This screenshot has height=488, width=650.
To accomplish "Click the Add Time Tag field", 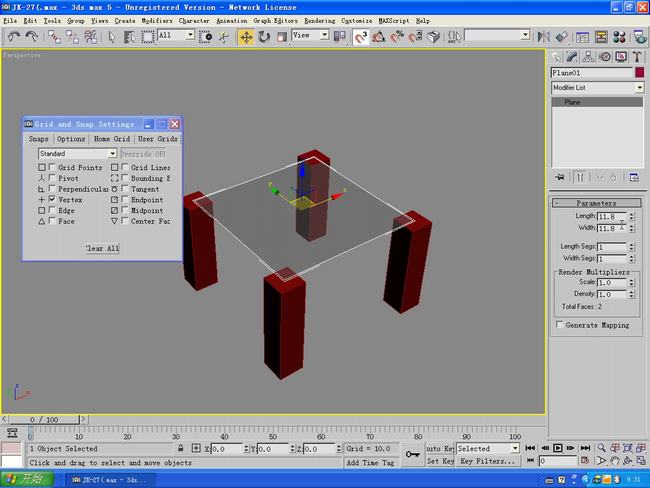I will 371,462.
